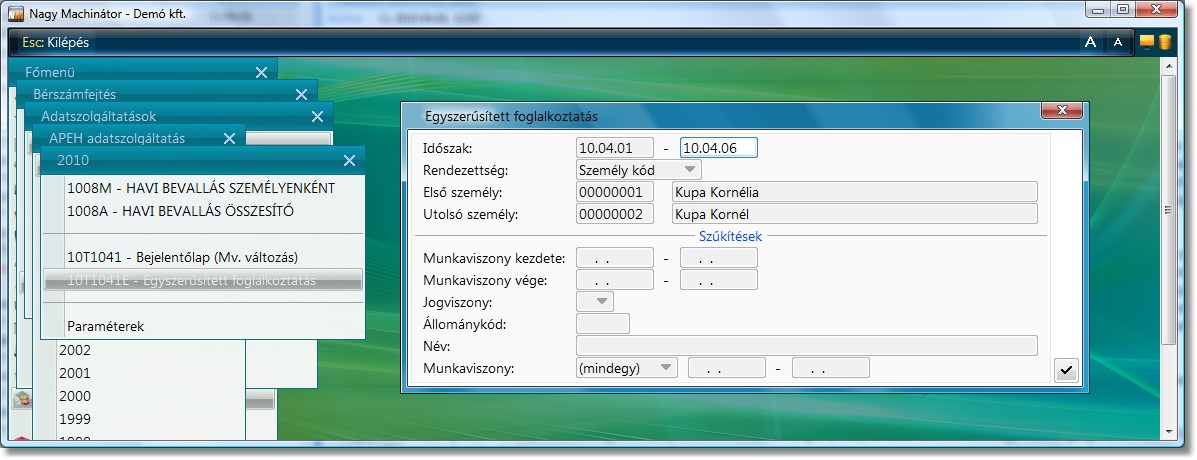Click the Kupa Kornél name field

[854, 214]
